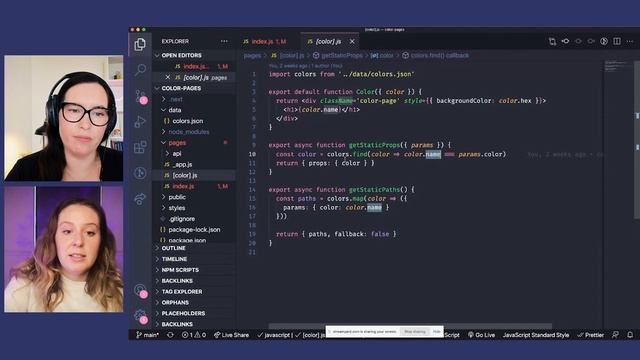Screen dimensions: 640x360
Task: Open errors and warnings in status bar
Action: click(193, 335)
